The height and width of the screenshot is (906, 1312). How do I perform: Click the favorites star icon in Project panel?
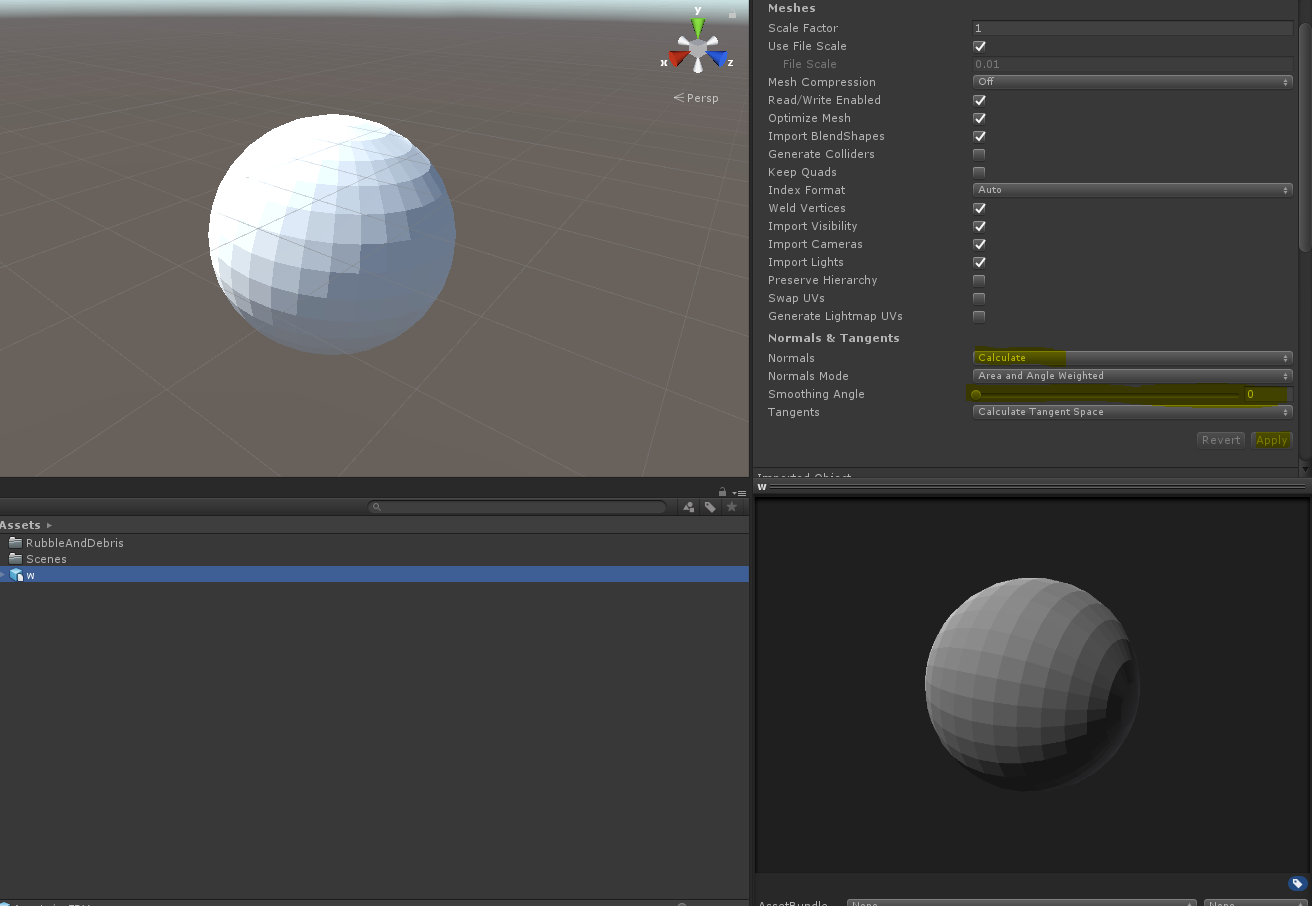[x=732, y=507]
